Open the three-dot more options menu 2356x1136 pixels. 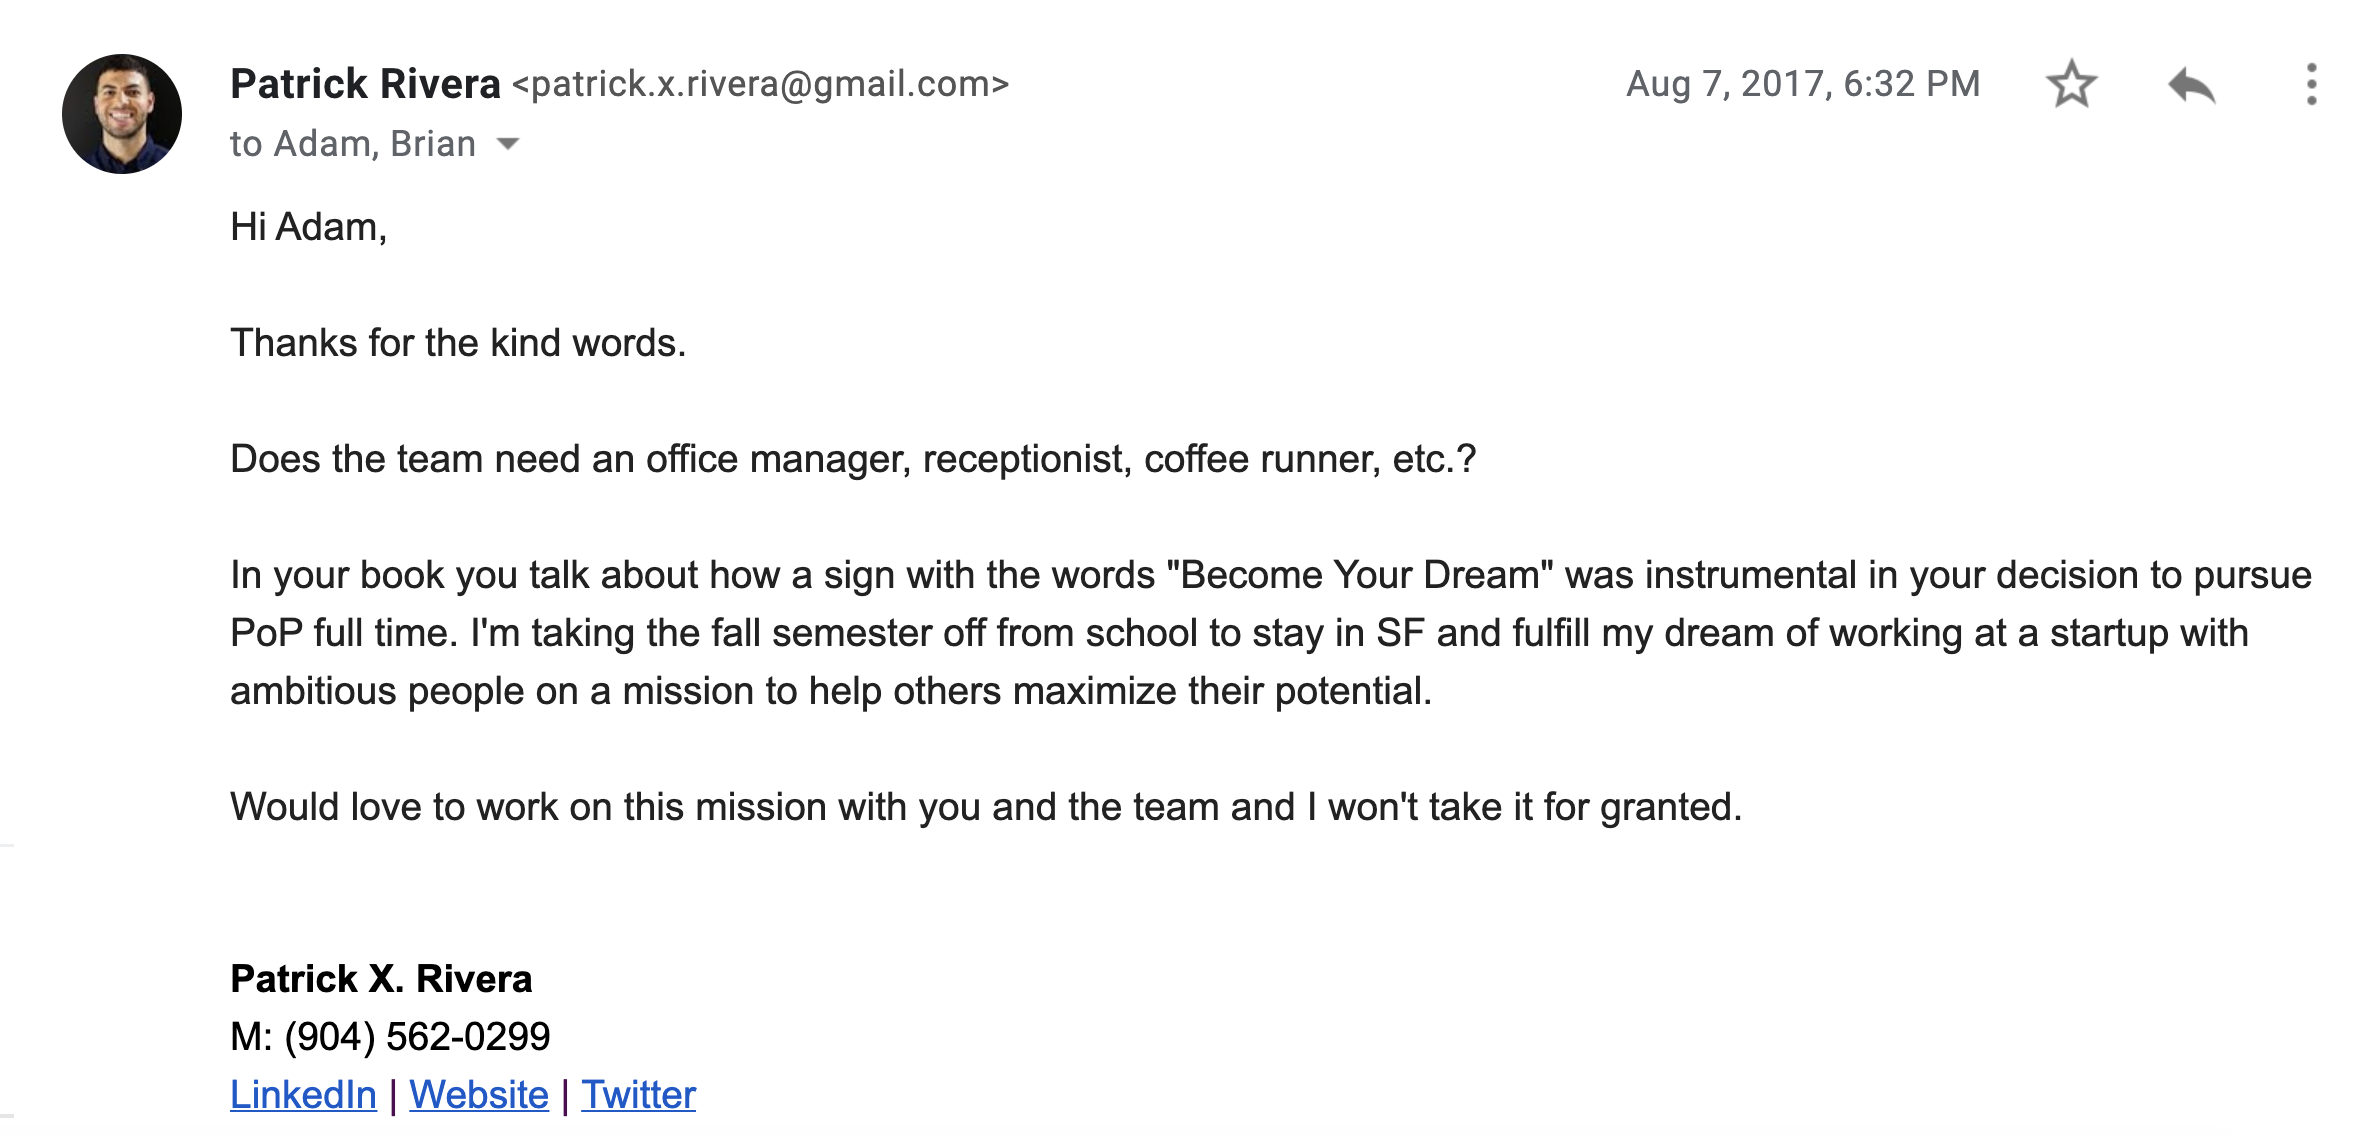2311,84
